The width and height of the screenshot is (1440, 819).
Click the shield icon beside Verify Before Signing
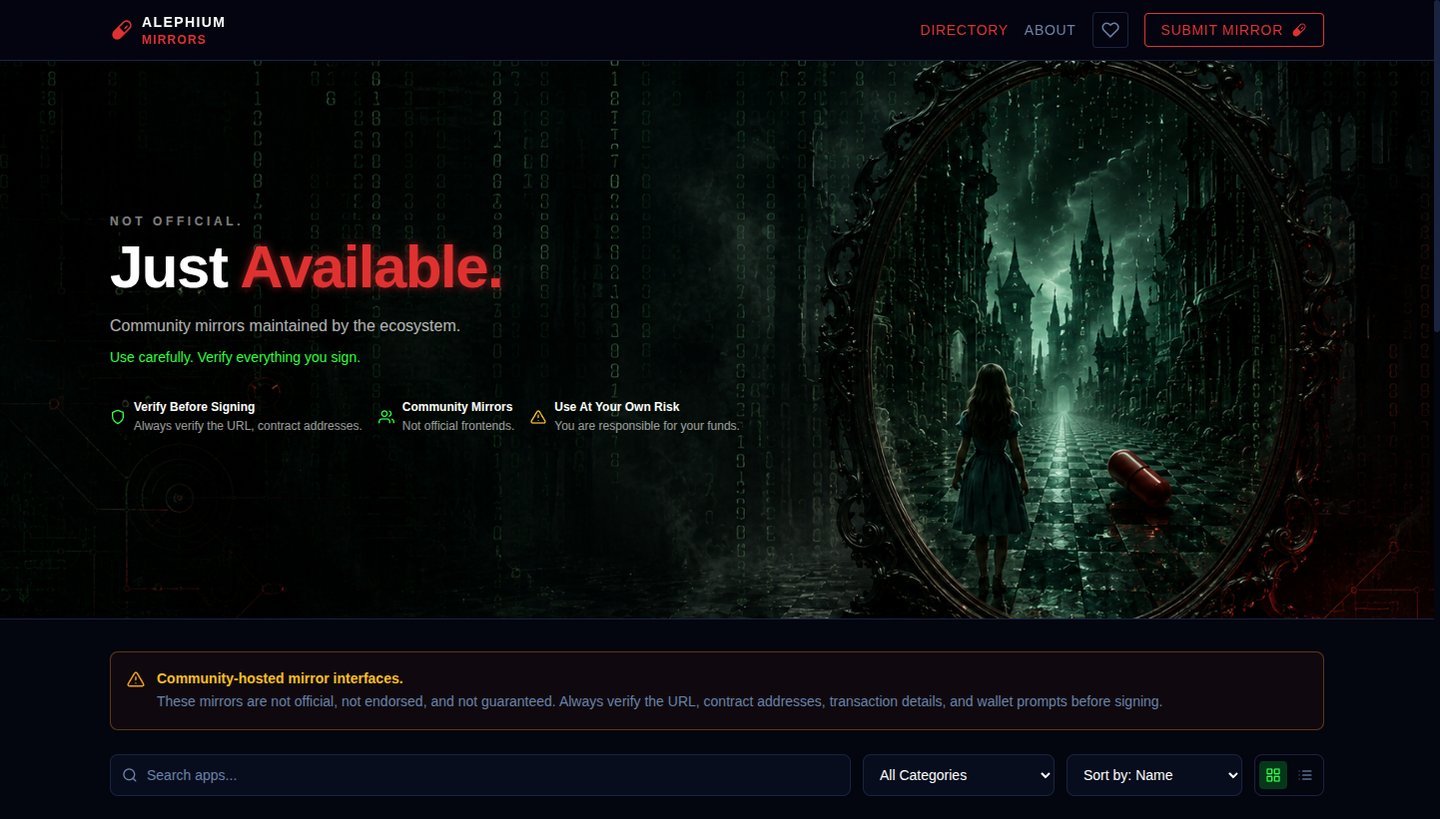[x=118, y=416]
